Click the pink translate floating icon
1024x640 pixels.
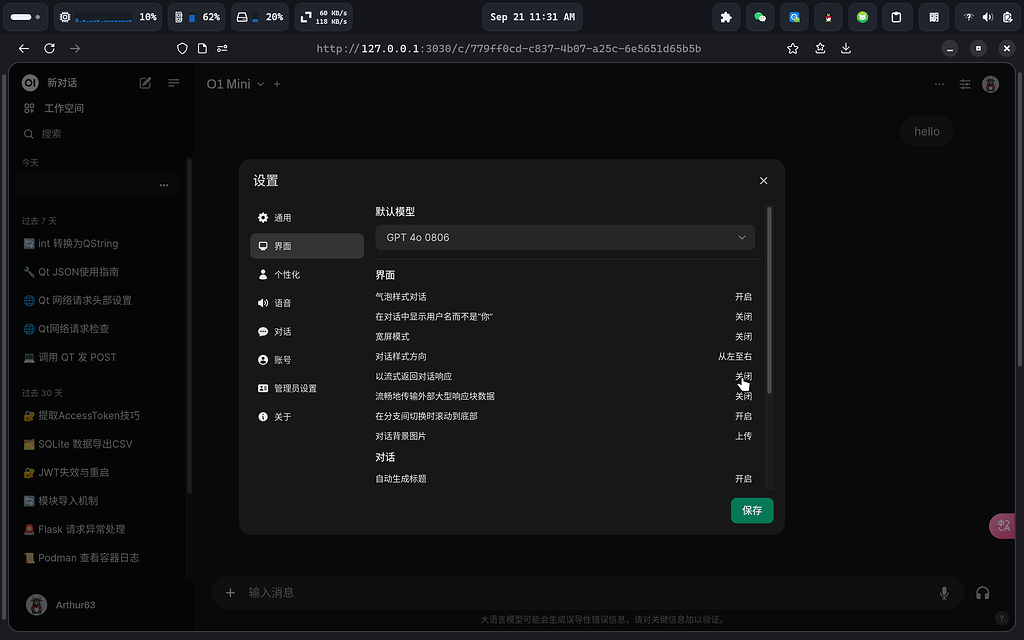point(1003,526)
